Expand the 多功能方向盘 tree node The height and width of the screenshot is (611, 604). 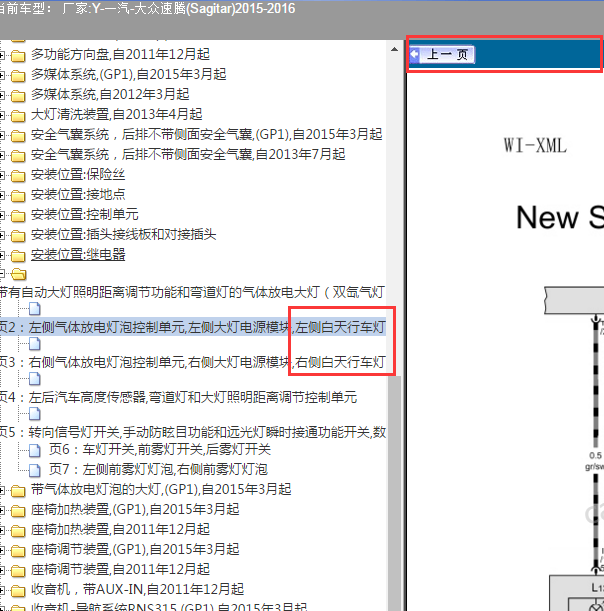(2, 55)
